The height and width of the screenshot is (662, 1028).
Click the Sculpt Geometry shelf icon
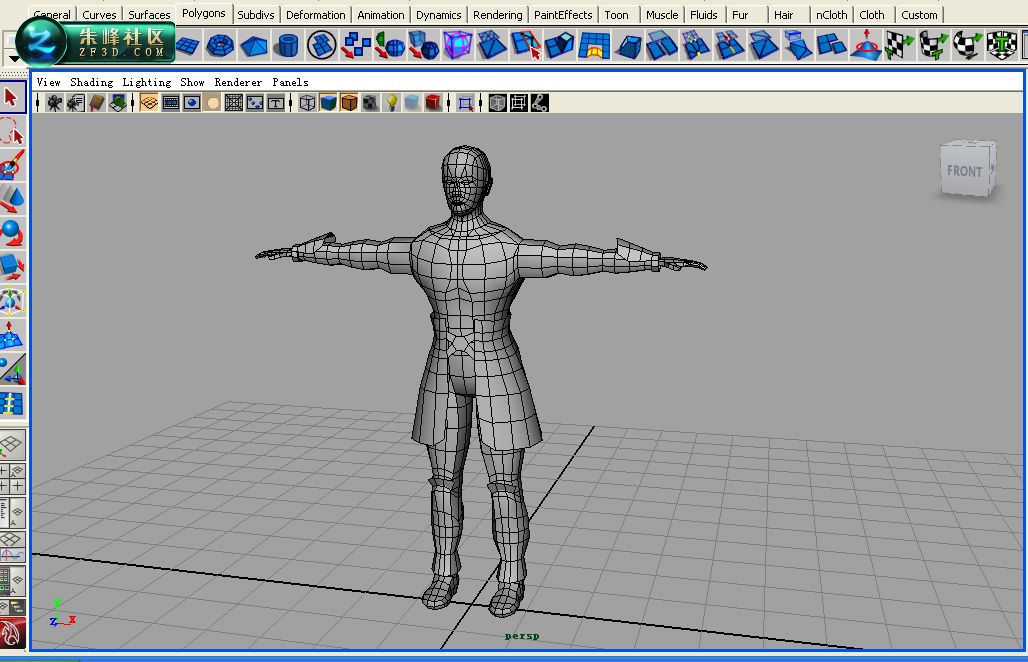point(865,46)
